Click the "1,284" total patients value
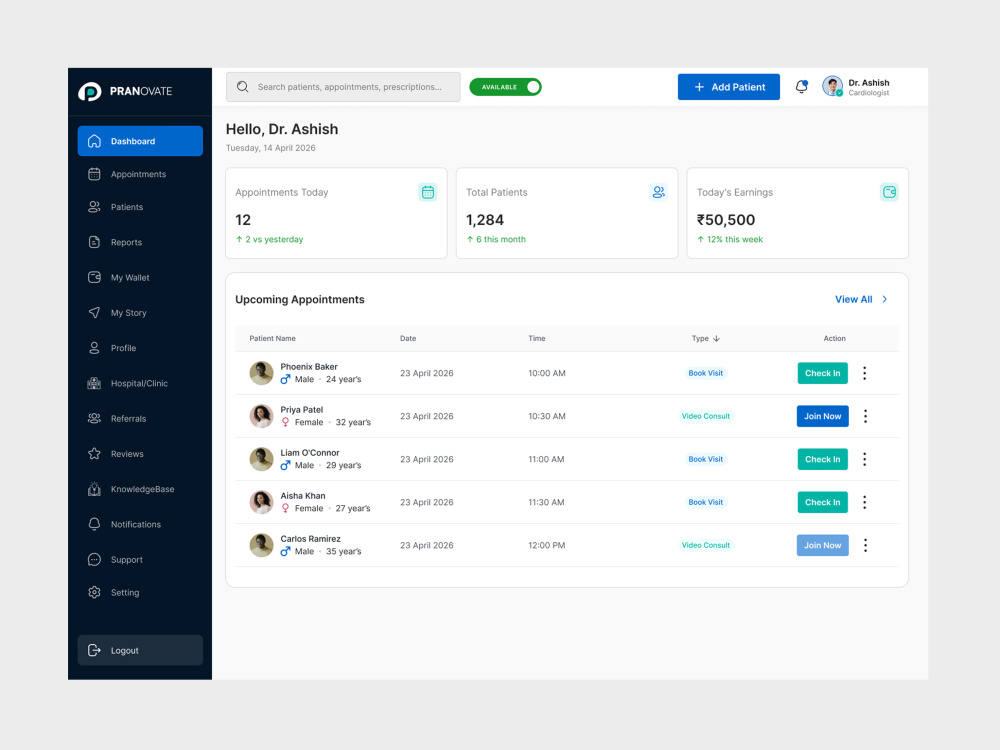Image resolution: width=1000 pixels, height=750 pixels. pos(485,220)
